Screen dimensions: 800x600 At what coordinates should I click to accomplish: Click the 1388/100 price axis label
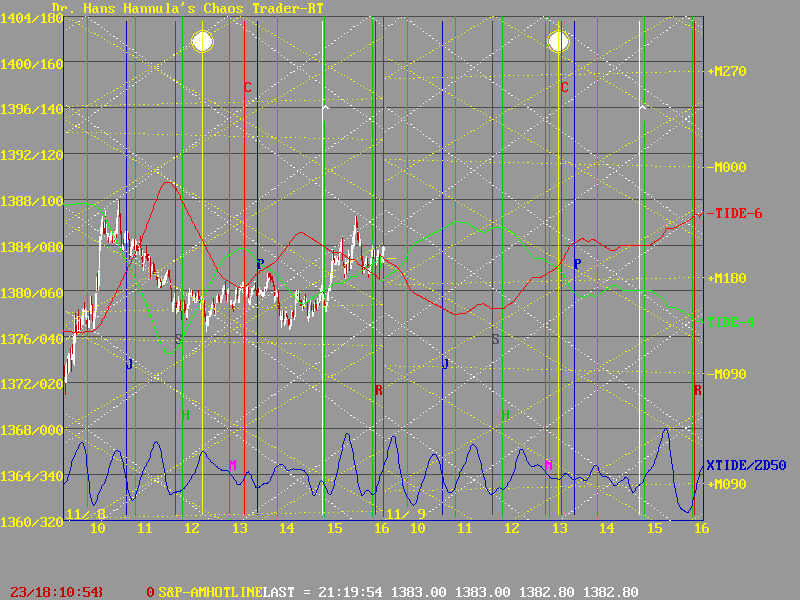click(32, 201)
